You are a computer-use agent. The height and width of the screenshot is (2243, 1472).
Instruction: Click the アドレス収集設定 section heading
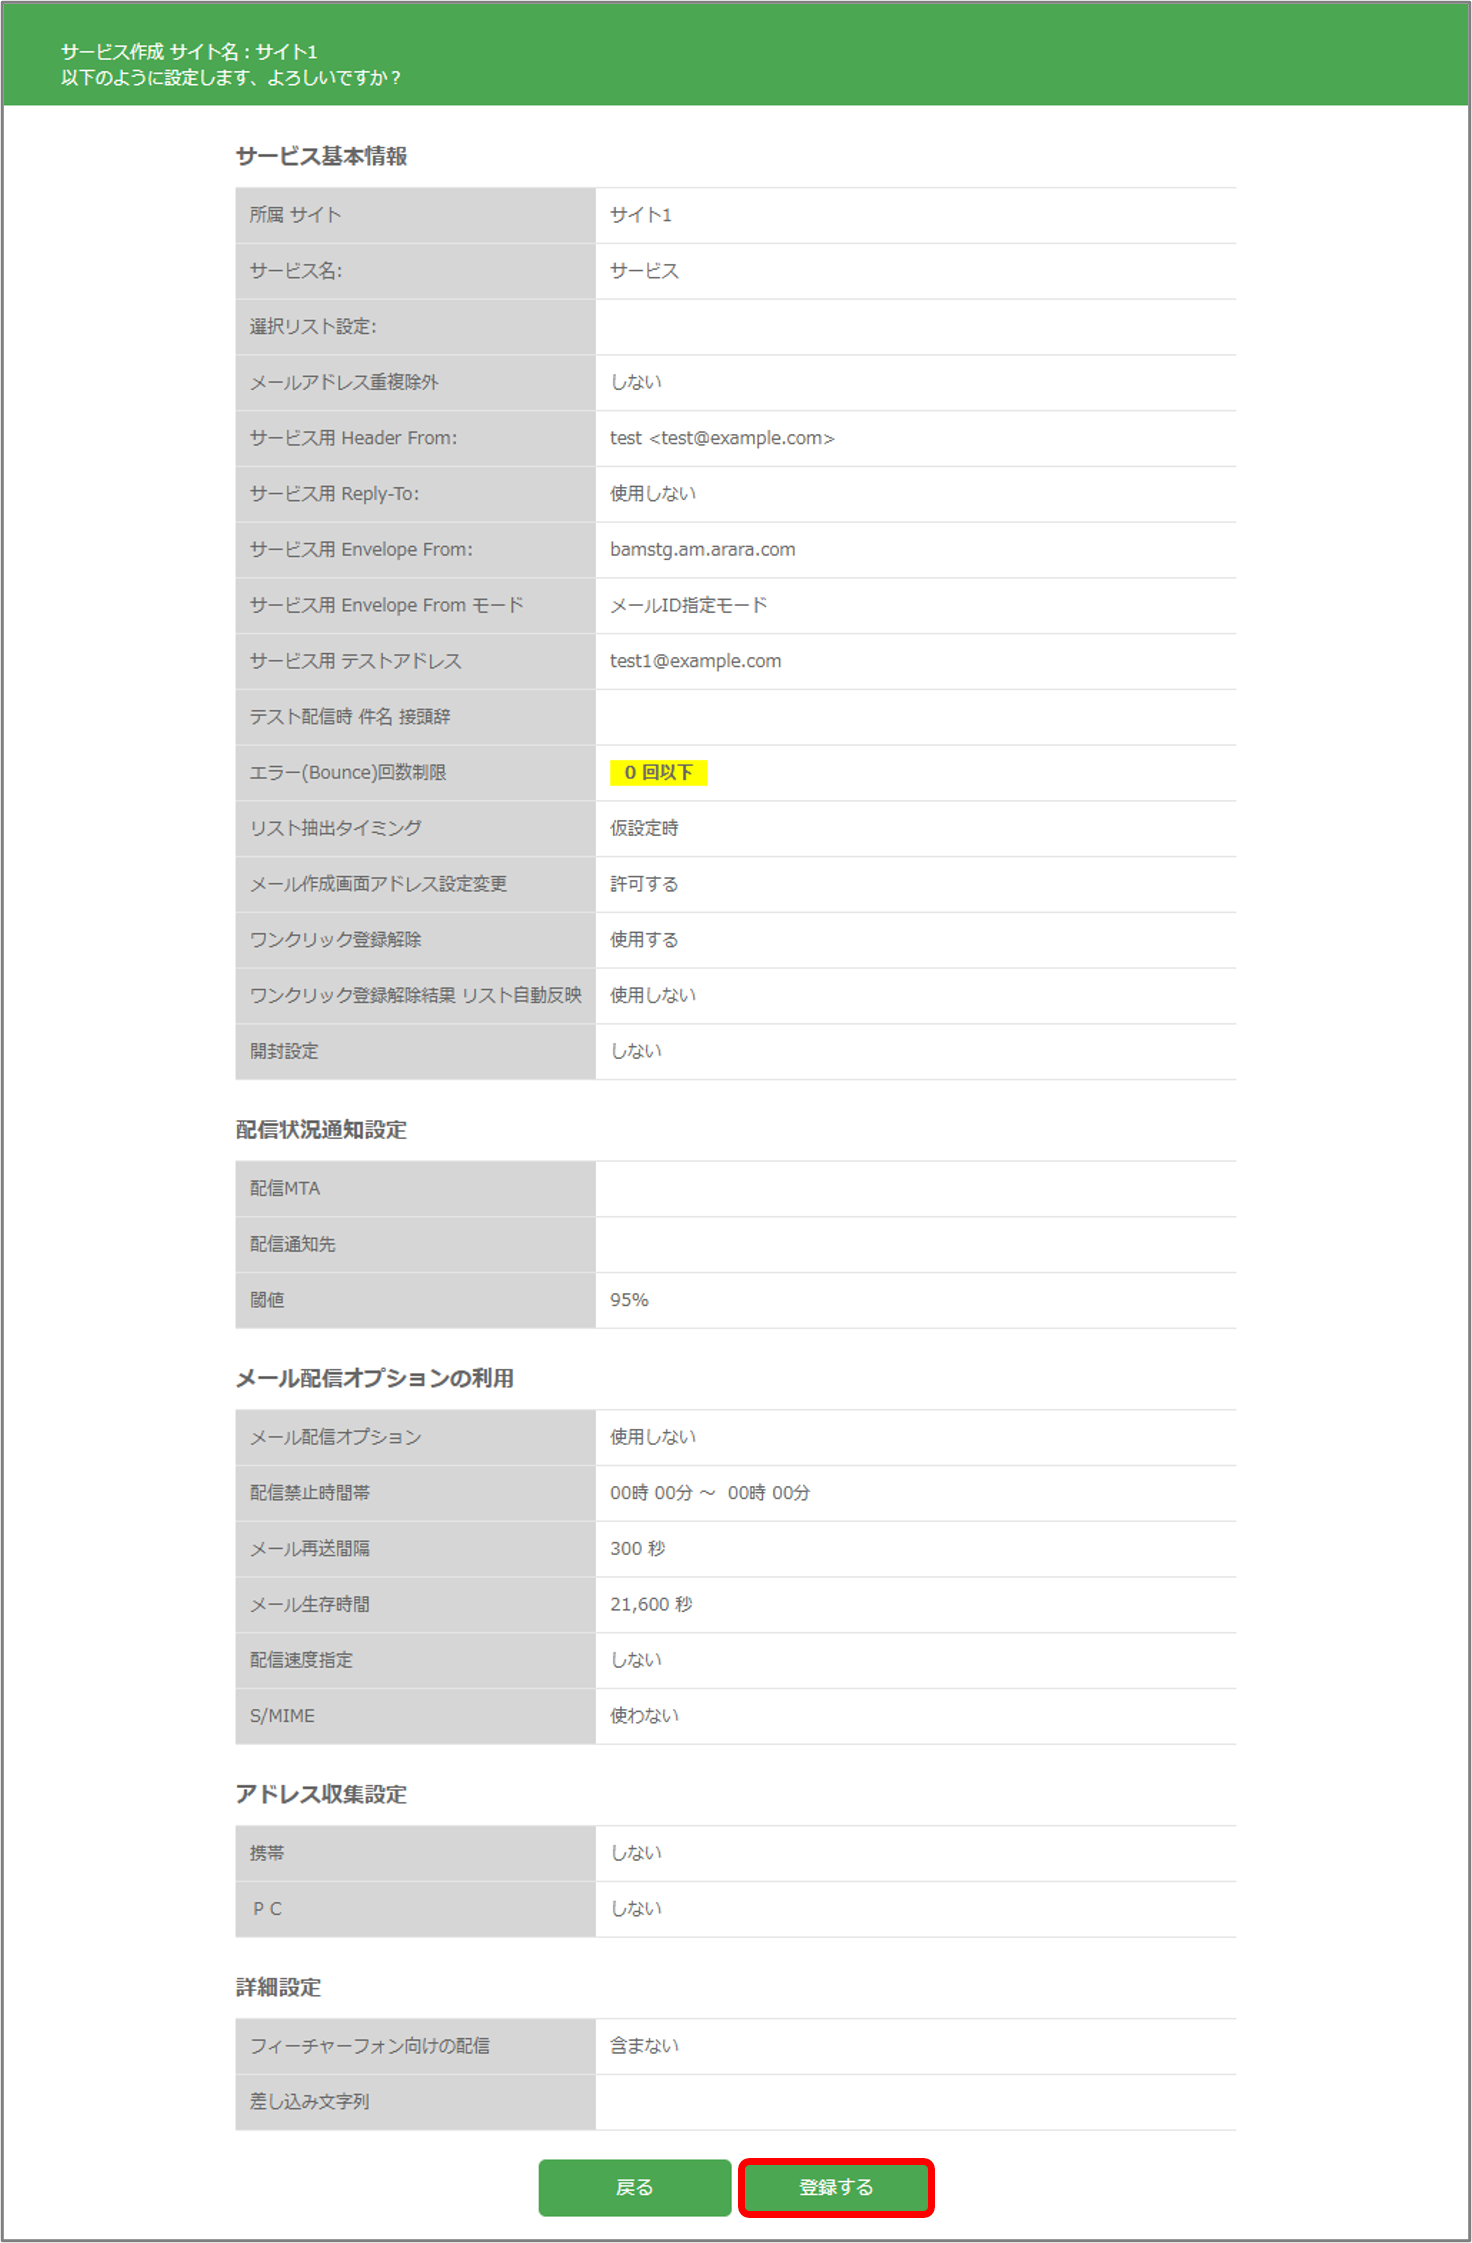click(321, 1794)
